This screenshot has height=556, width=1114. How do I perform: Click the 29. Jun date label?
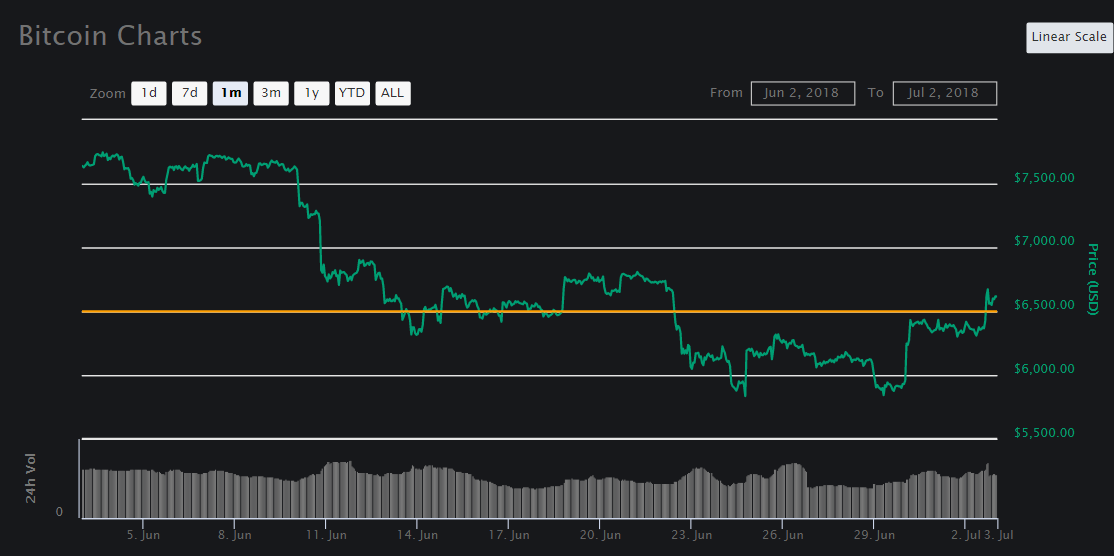(874, 534)
